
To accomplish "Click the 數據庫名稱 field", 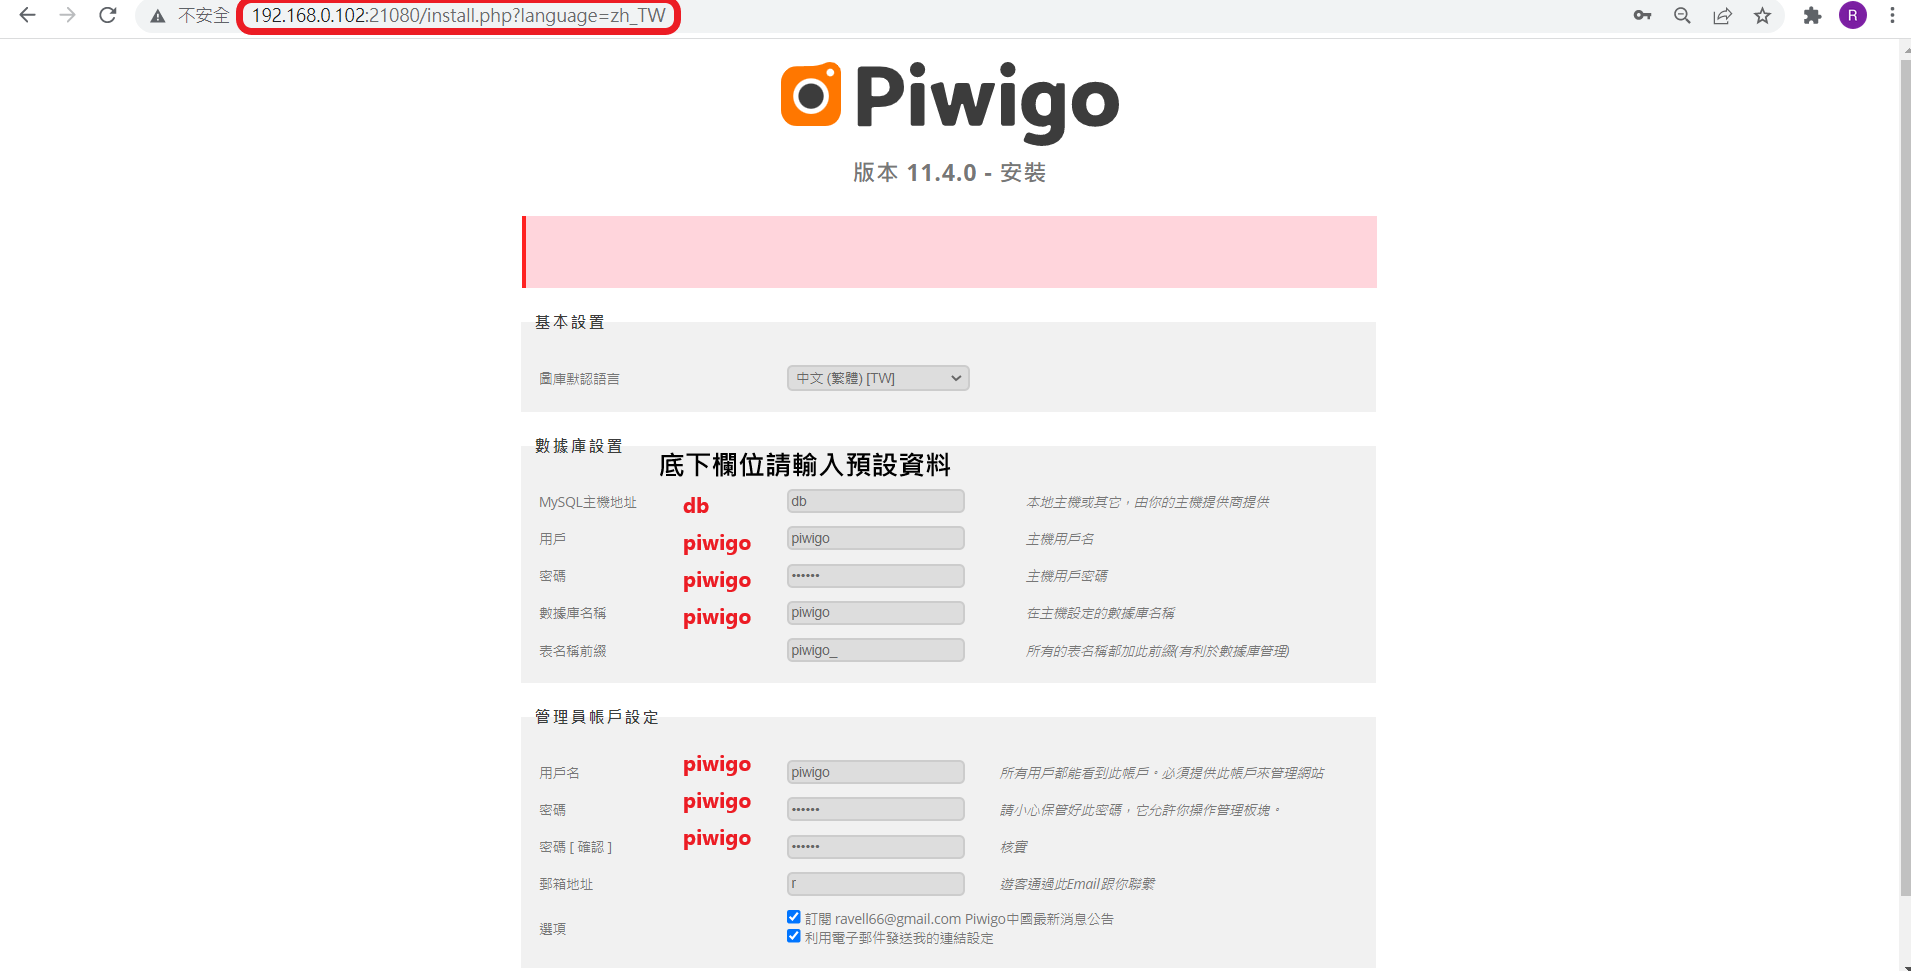I will 875,613.
